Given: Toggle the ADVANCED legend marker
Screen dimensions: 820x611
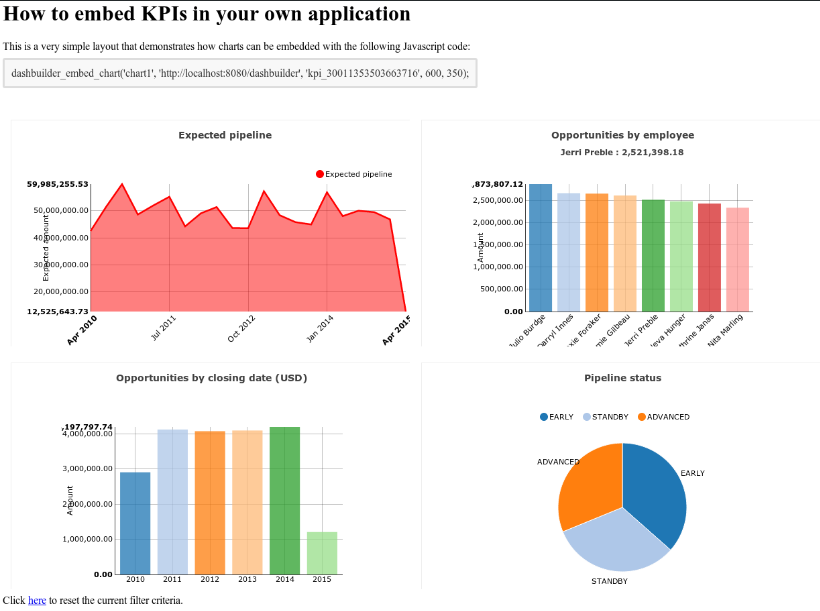Looking at the screenshot, I should [x=641, y=416].
